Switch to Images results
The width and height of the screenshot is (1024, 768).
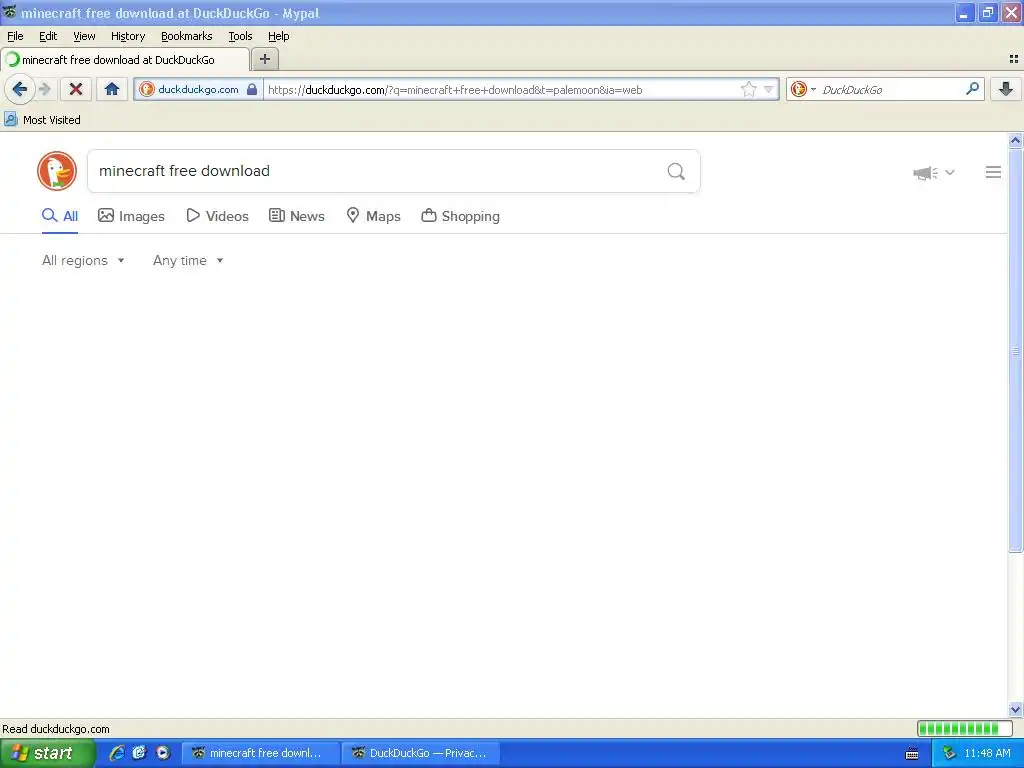[131, 216]
